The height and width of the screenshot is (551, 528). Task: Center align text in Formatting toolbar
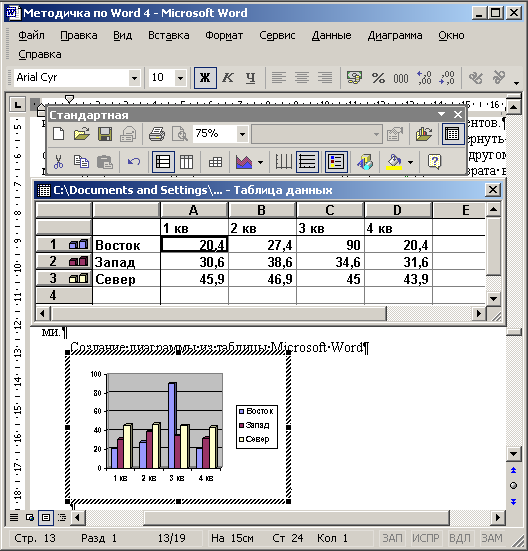302,78
